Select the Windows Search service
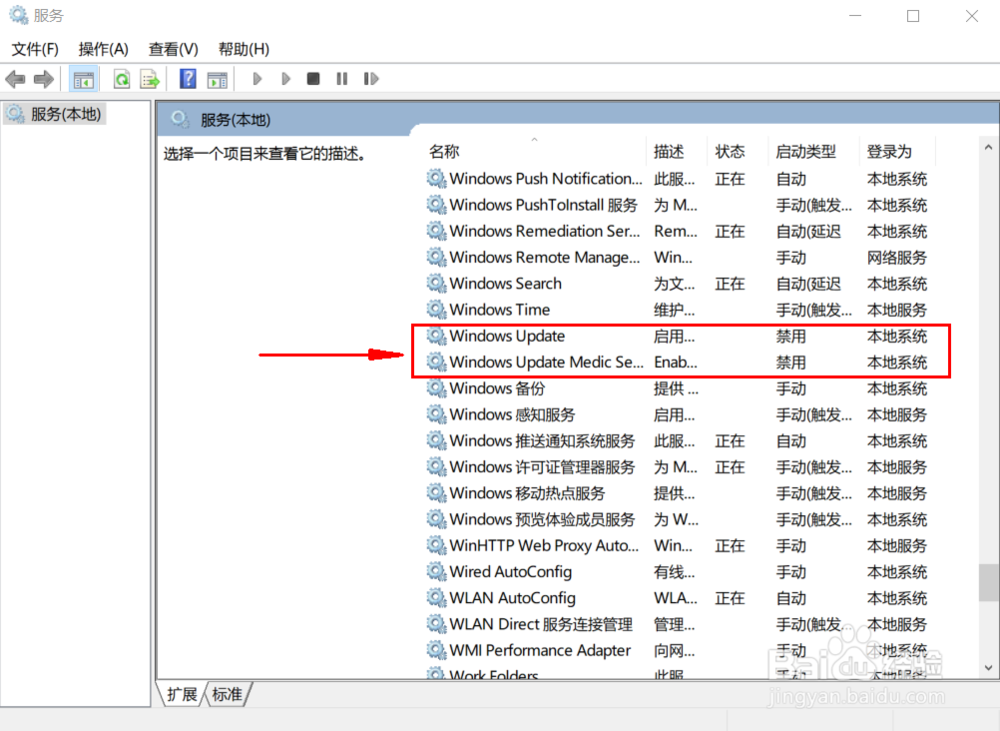The width and height of the screenshot is (1000, 731). (506, 283)
